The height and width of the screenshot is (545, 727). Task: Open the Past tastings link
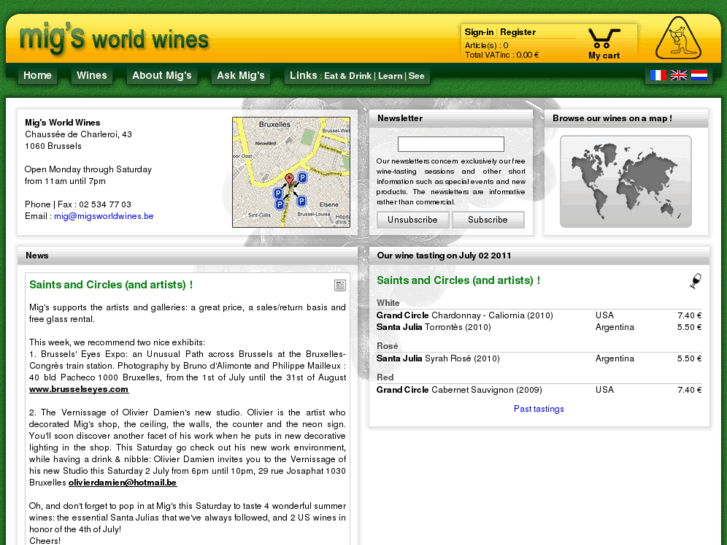[539, 409]
